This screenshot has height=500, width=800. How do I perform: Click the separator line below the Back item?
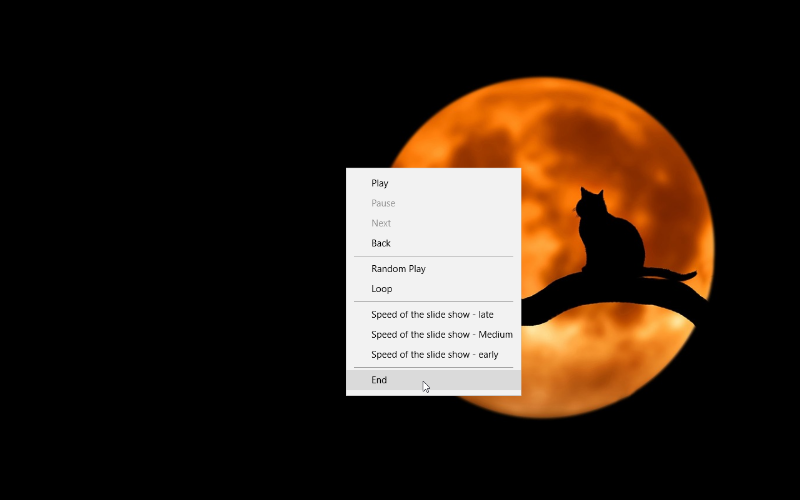[433, 256]
